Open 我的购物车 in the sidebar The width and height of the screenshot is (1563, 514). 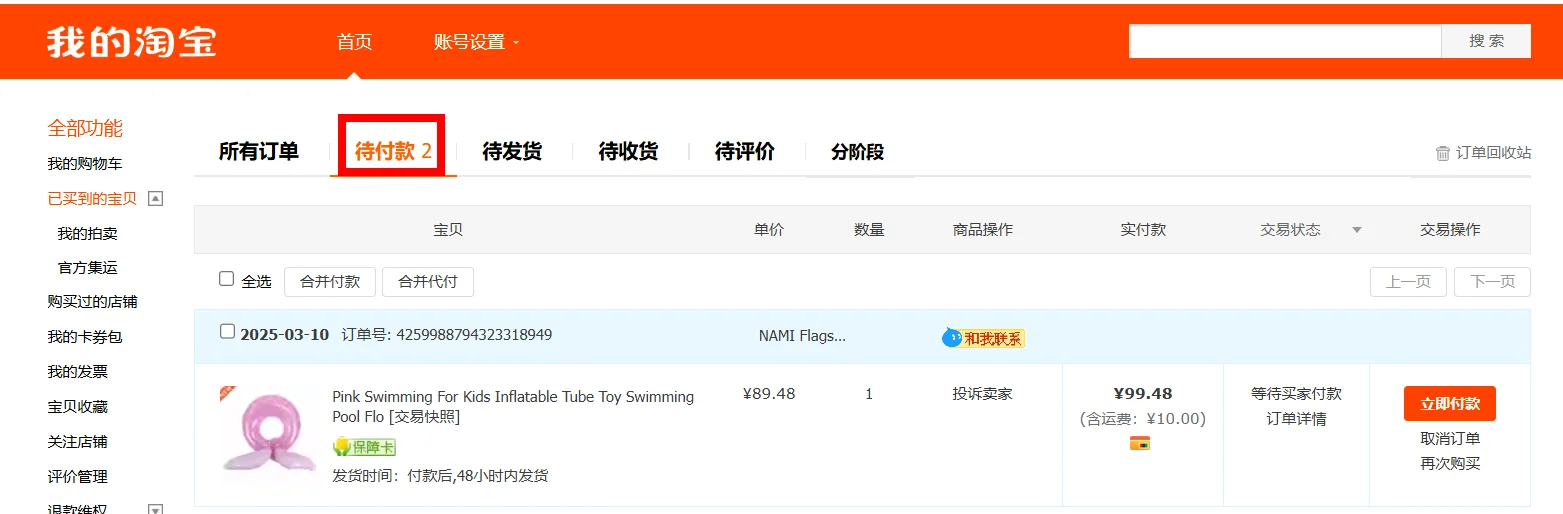coord(85,164)
